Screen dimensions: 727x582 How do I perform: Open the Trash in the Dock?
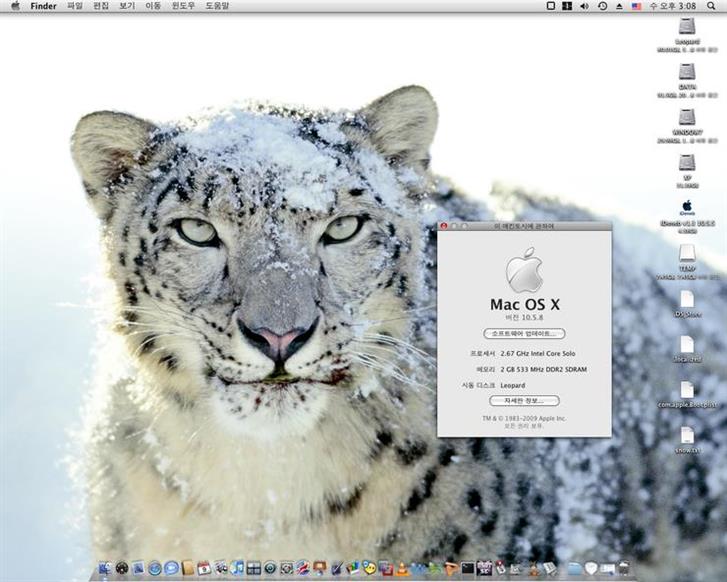[x=624, y=568]
